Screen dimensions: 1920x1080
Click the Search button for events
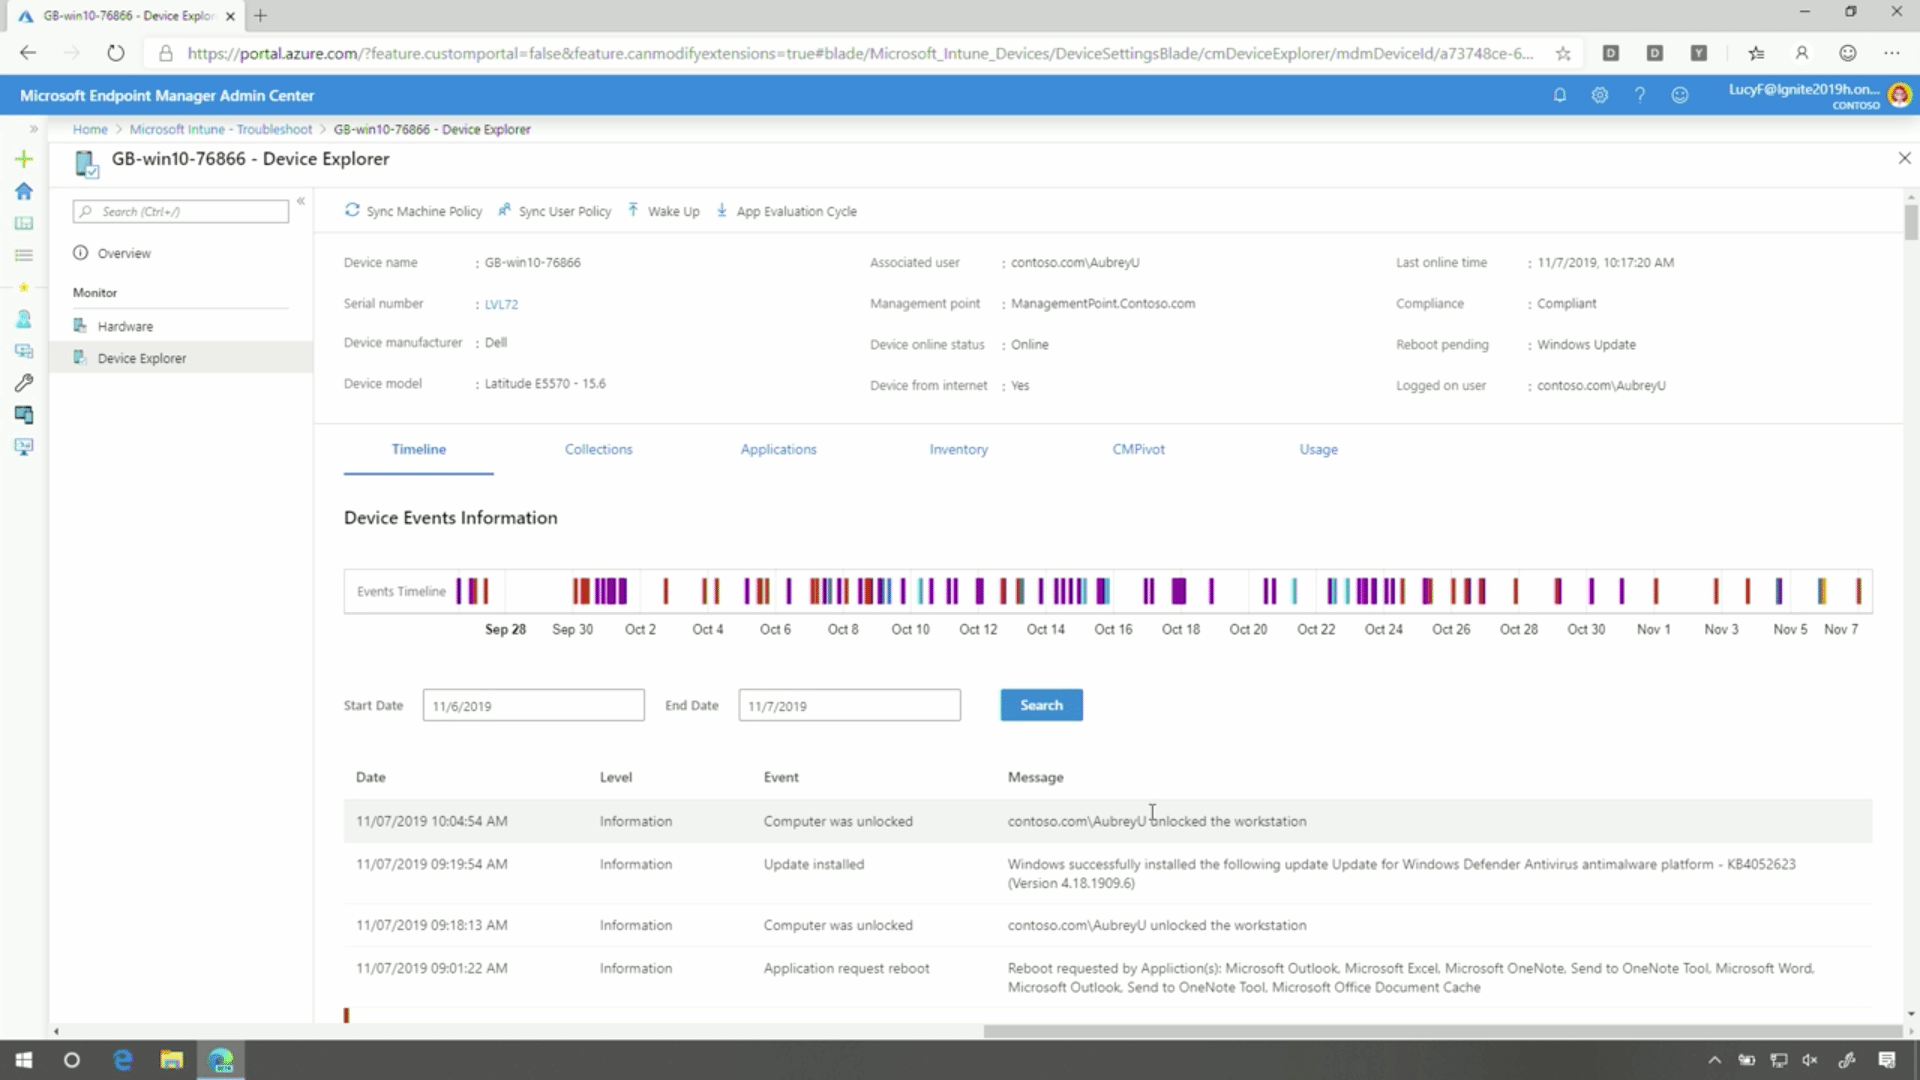[1042, 704]
